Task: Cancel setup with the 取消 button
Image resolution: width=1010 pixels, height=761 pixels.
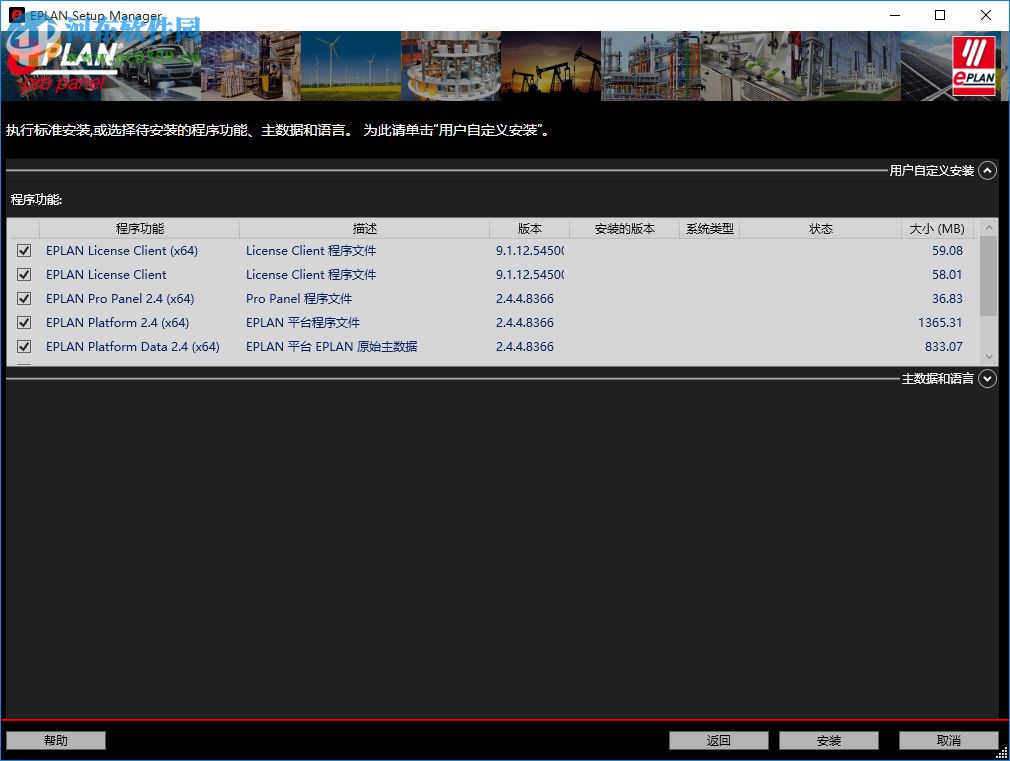Action: pyautogui.click(x=948, y=740)
